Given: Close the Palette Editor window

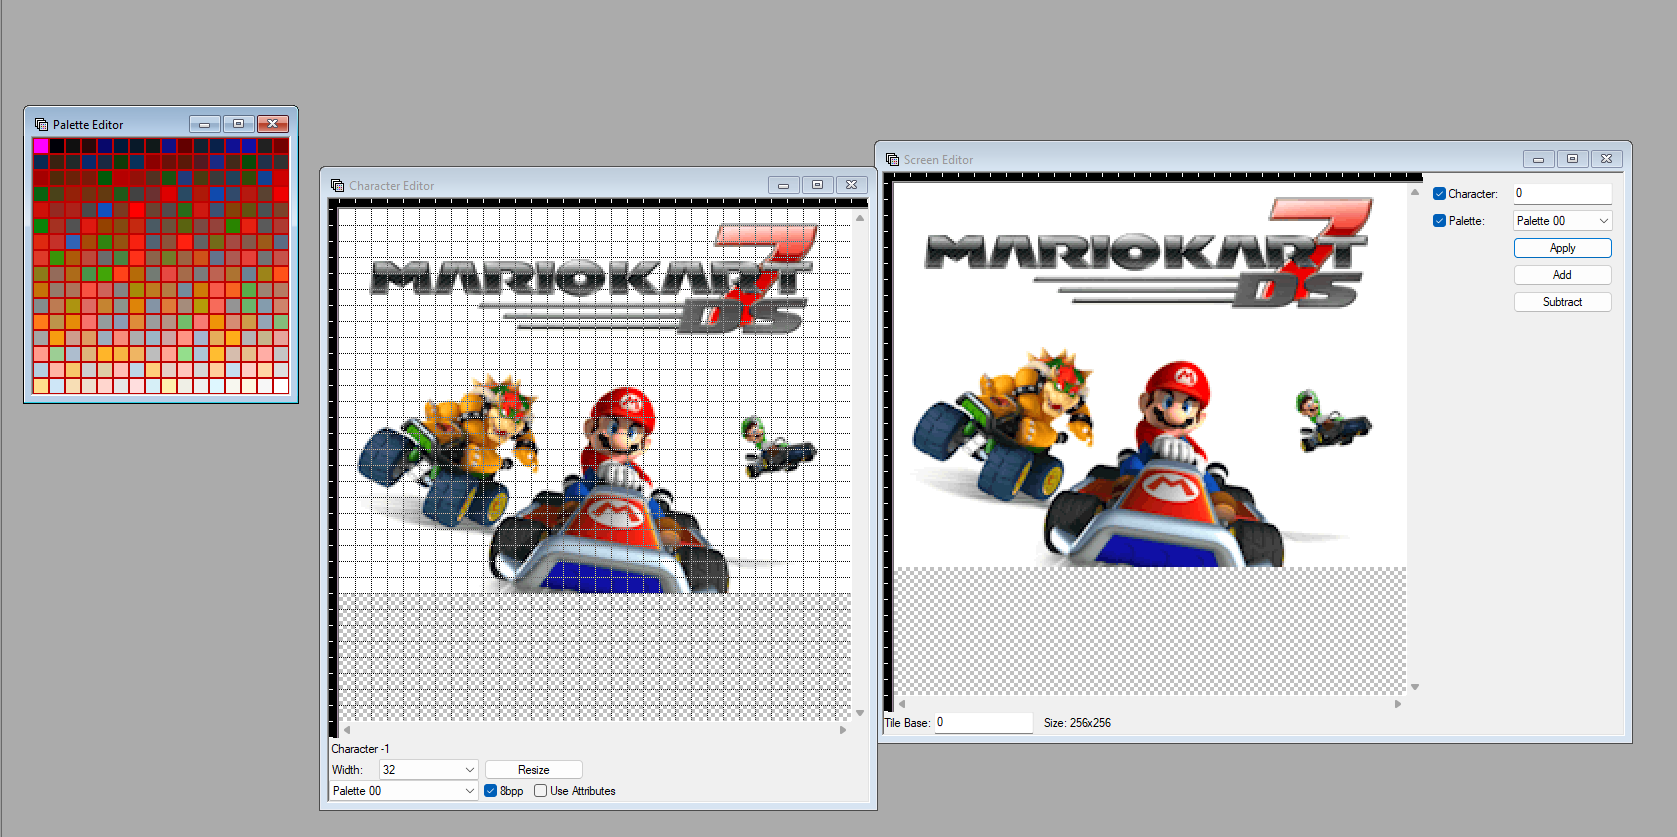Looking at the screenshot, I should point(273,124).
